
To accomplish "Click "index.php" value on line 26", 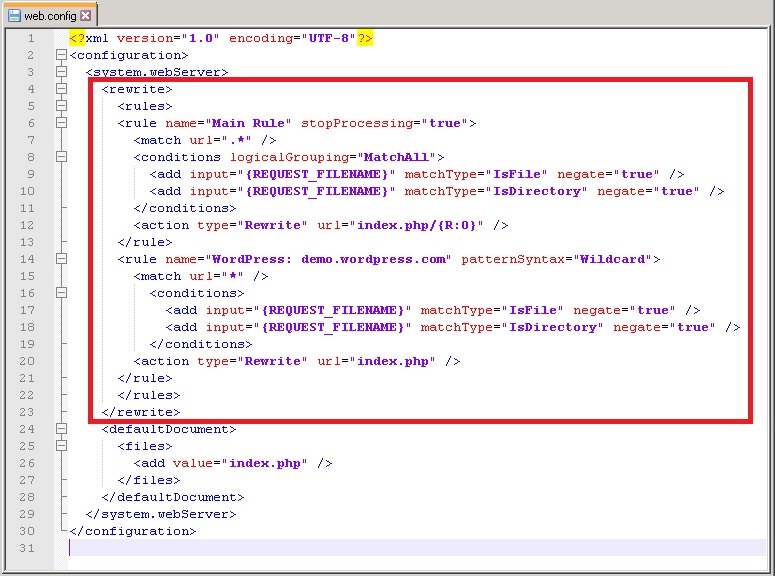I will [x=264, y=463].
